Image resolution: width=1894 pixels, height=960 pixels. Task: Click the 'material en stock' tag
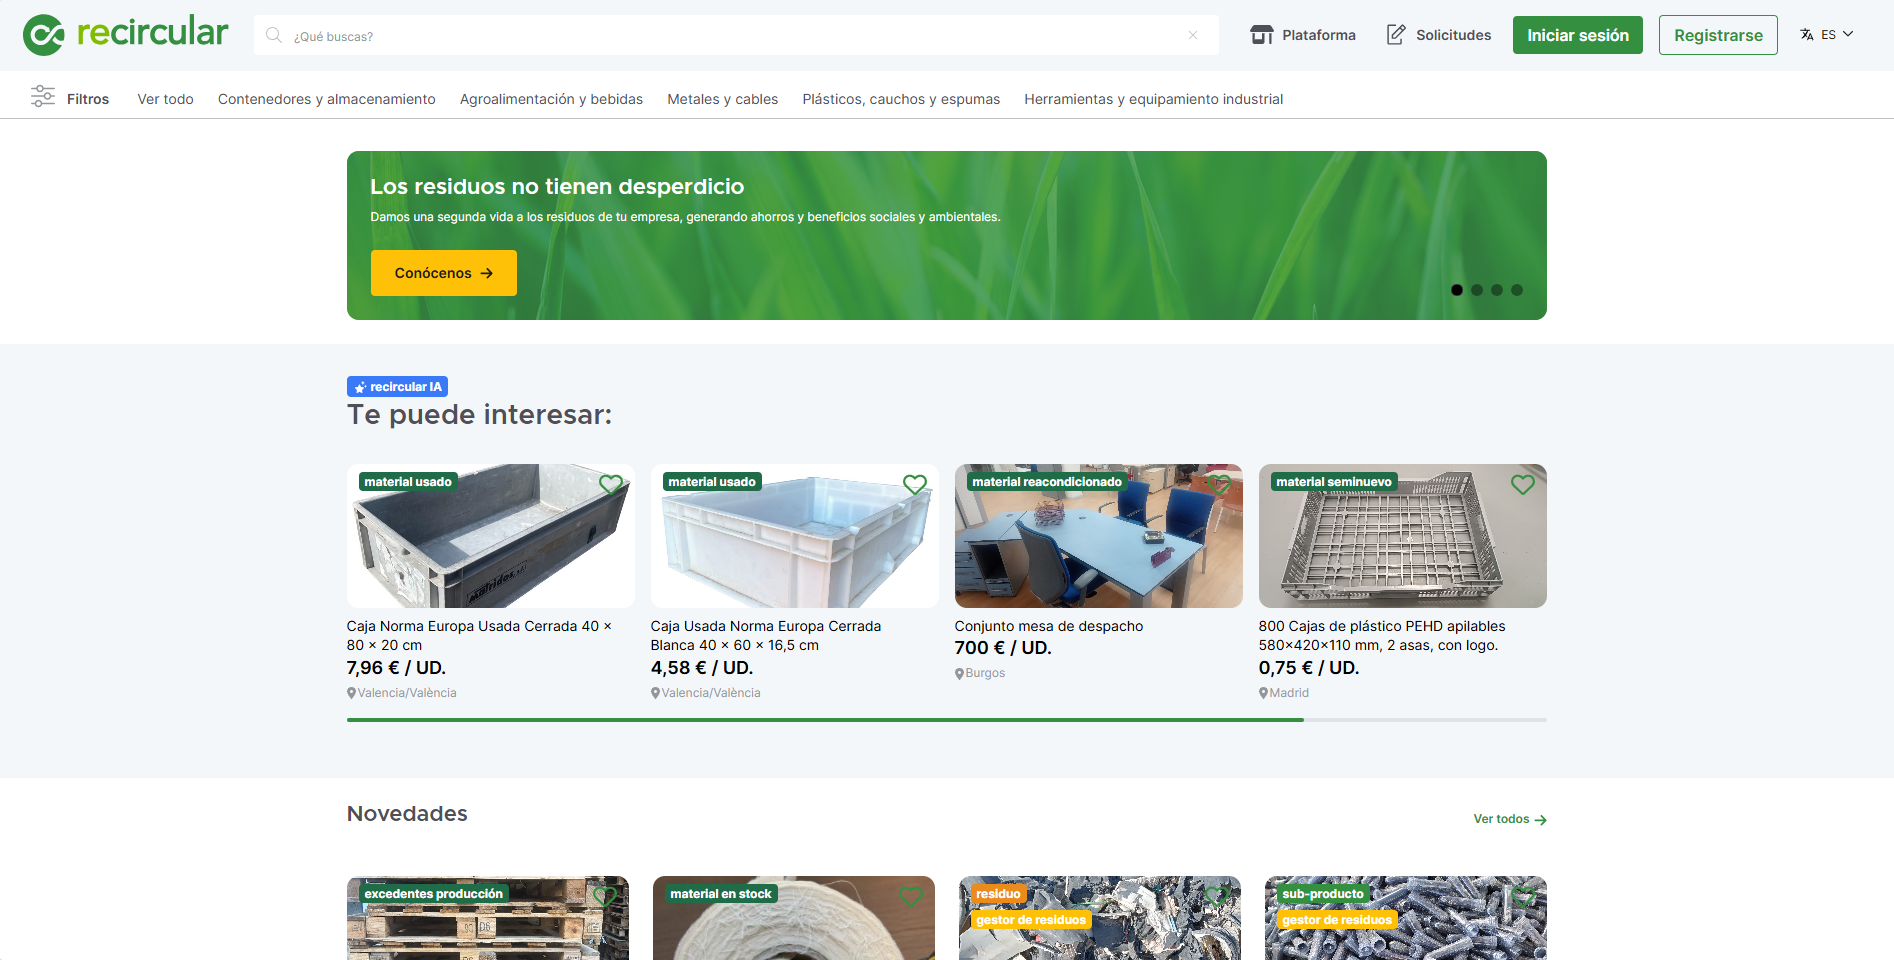[721, 894]
